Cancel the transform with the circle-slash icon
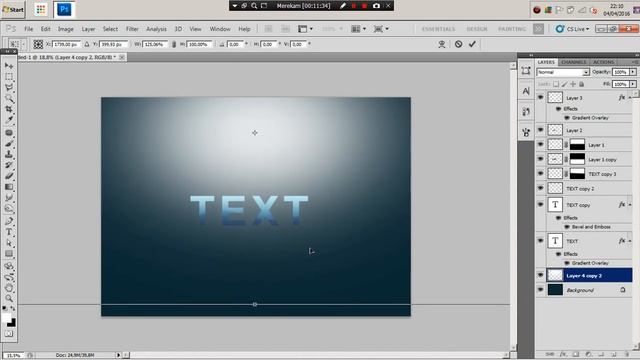640x360 pixels. 458,44
